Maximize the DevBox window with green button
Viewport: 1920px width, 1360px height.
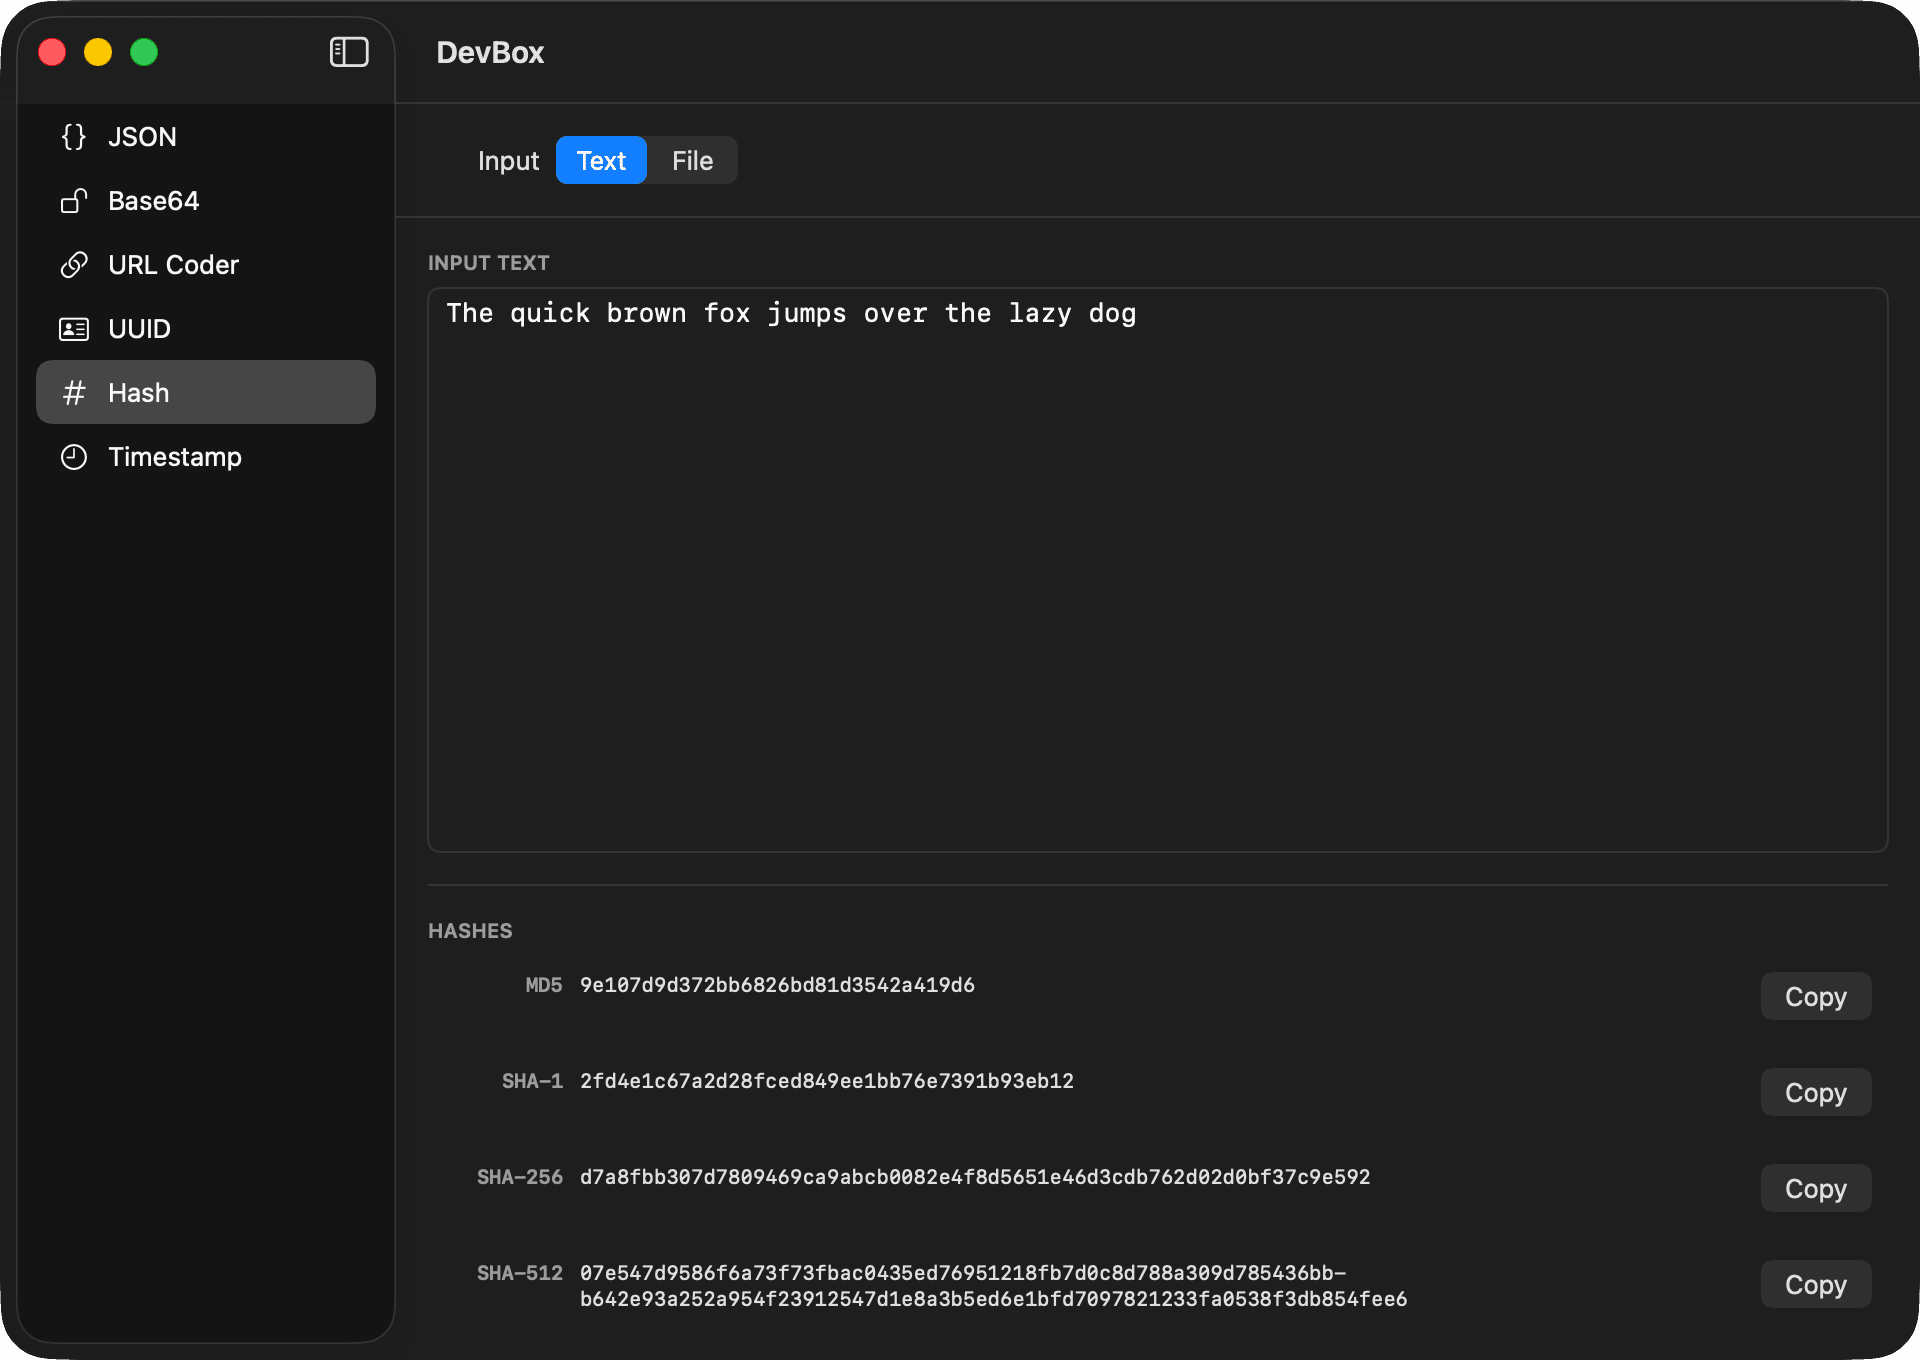(x=144, y=52)
